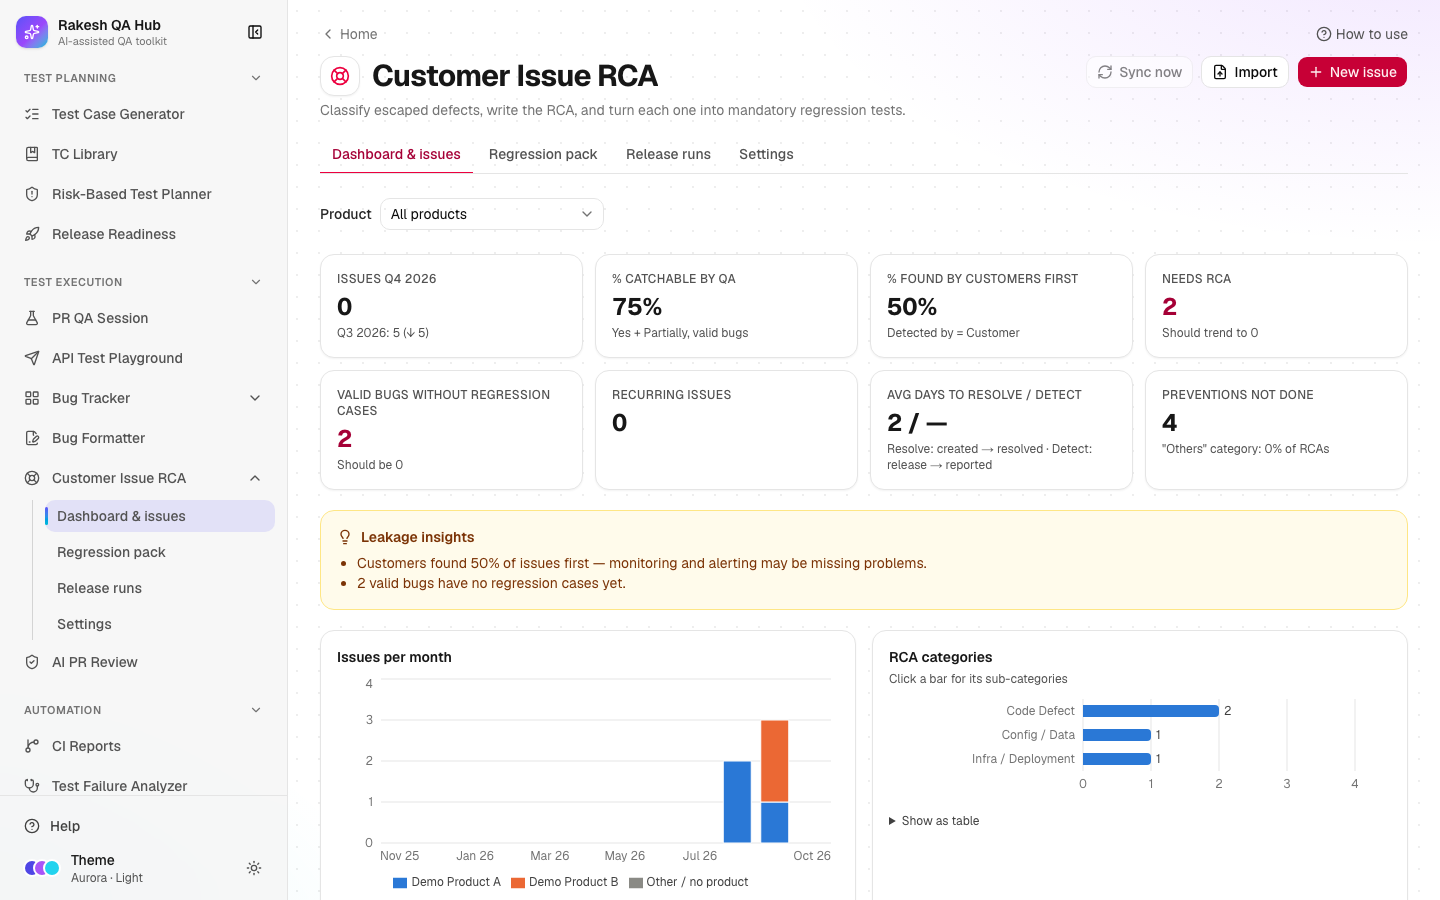Screen dimensions: 1440x900
Task: Select Risk-Based Test Planner shield icon
Action: pos(32,194)
